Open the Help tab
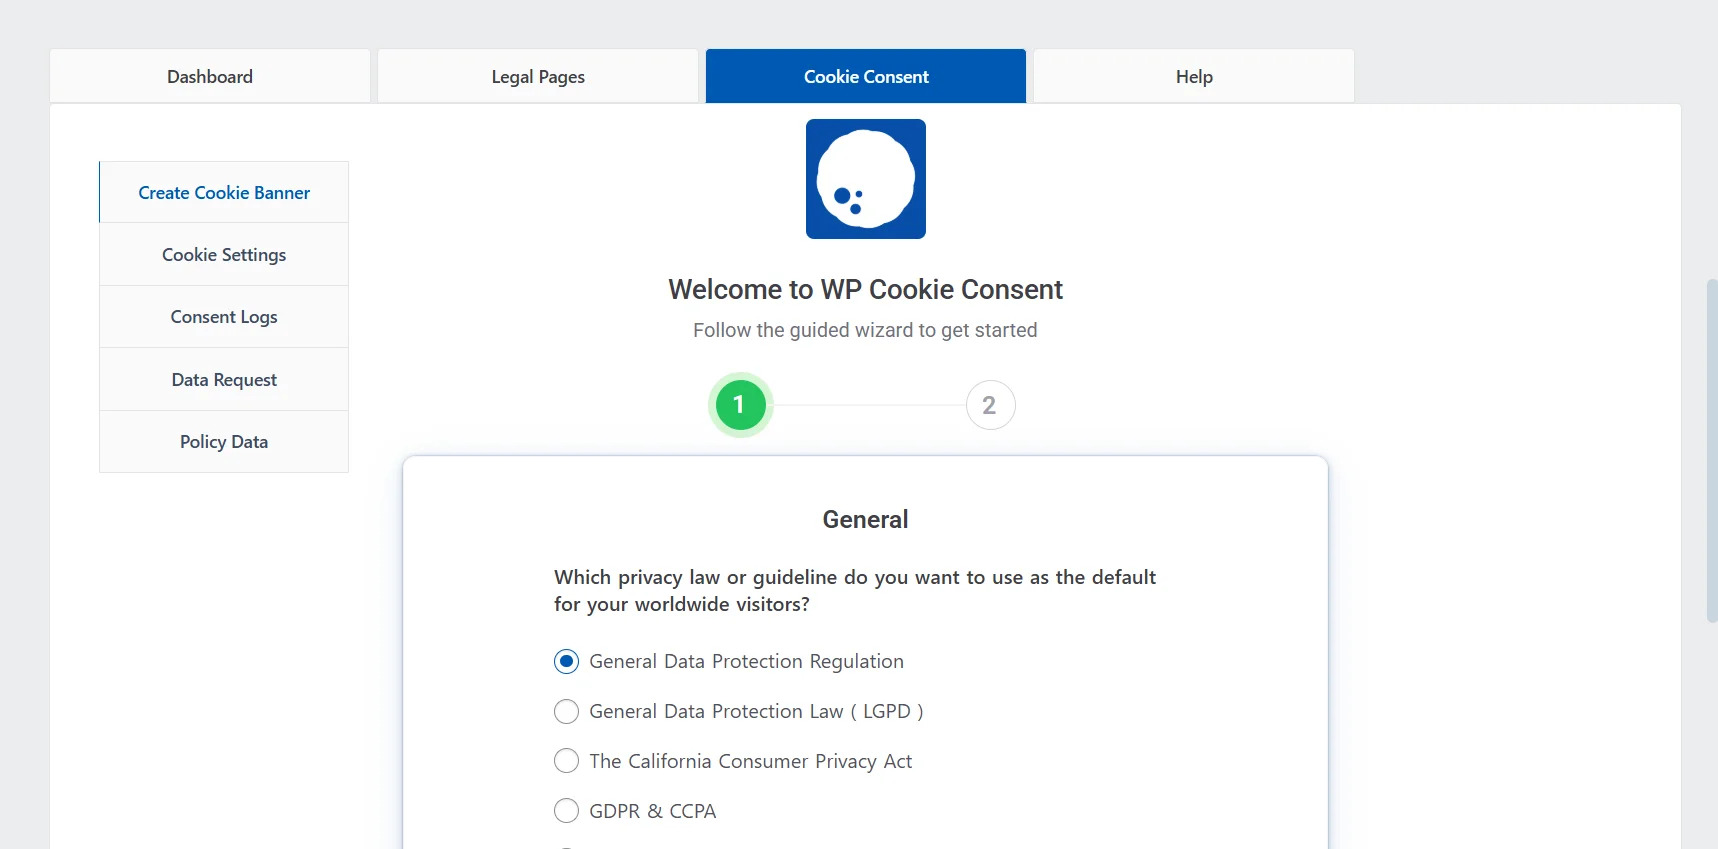 point(1192,76)
